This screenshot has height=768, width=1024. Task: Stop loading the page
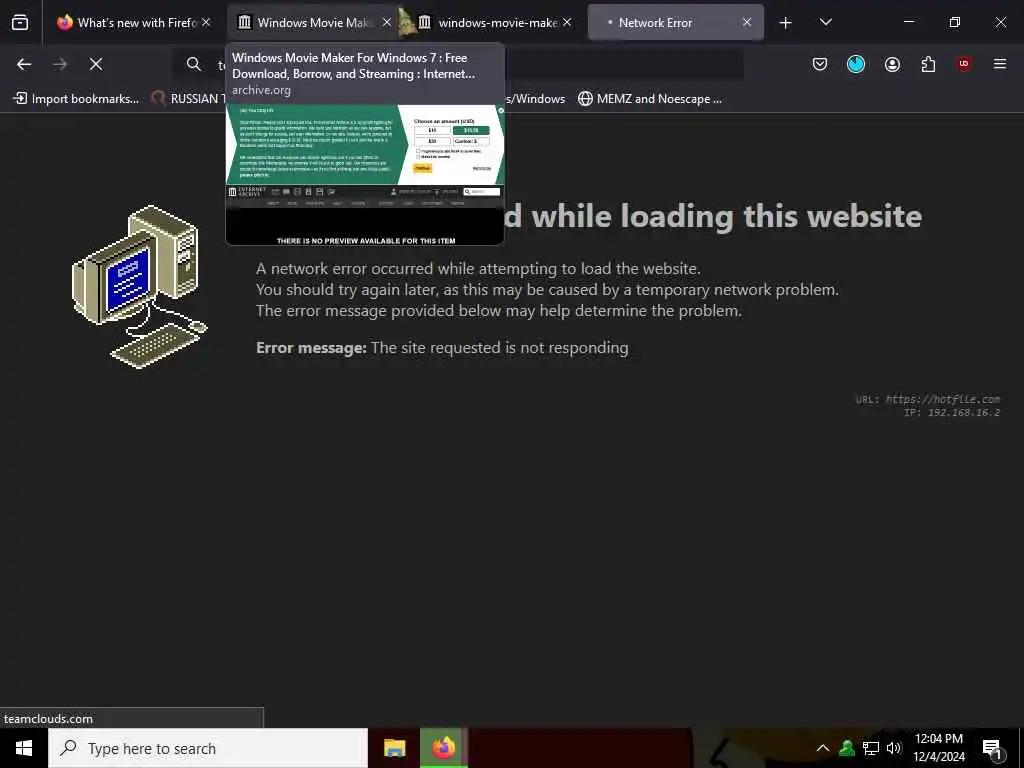coord(96,64)
